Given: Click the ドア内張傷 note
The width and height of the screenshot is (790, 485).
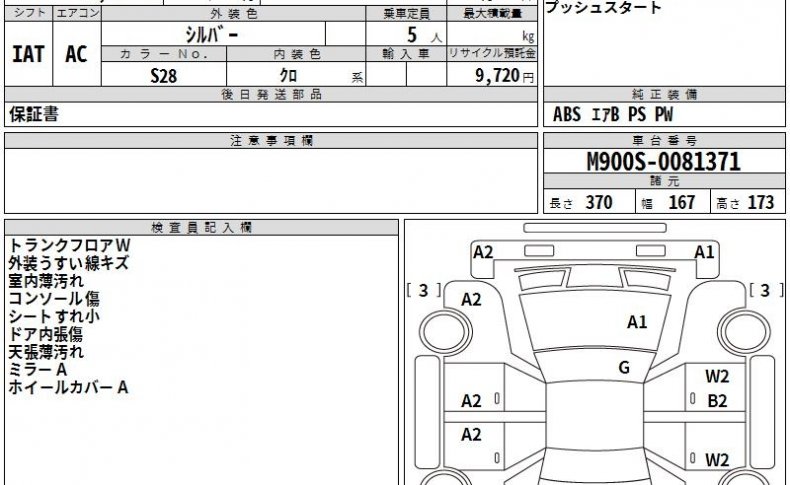Looking at the screenshot, I should (46, 334).
